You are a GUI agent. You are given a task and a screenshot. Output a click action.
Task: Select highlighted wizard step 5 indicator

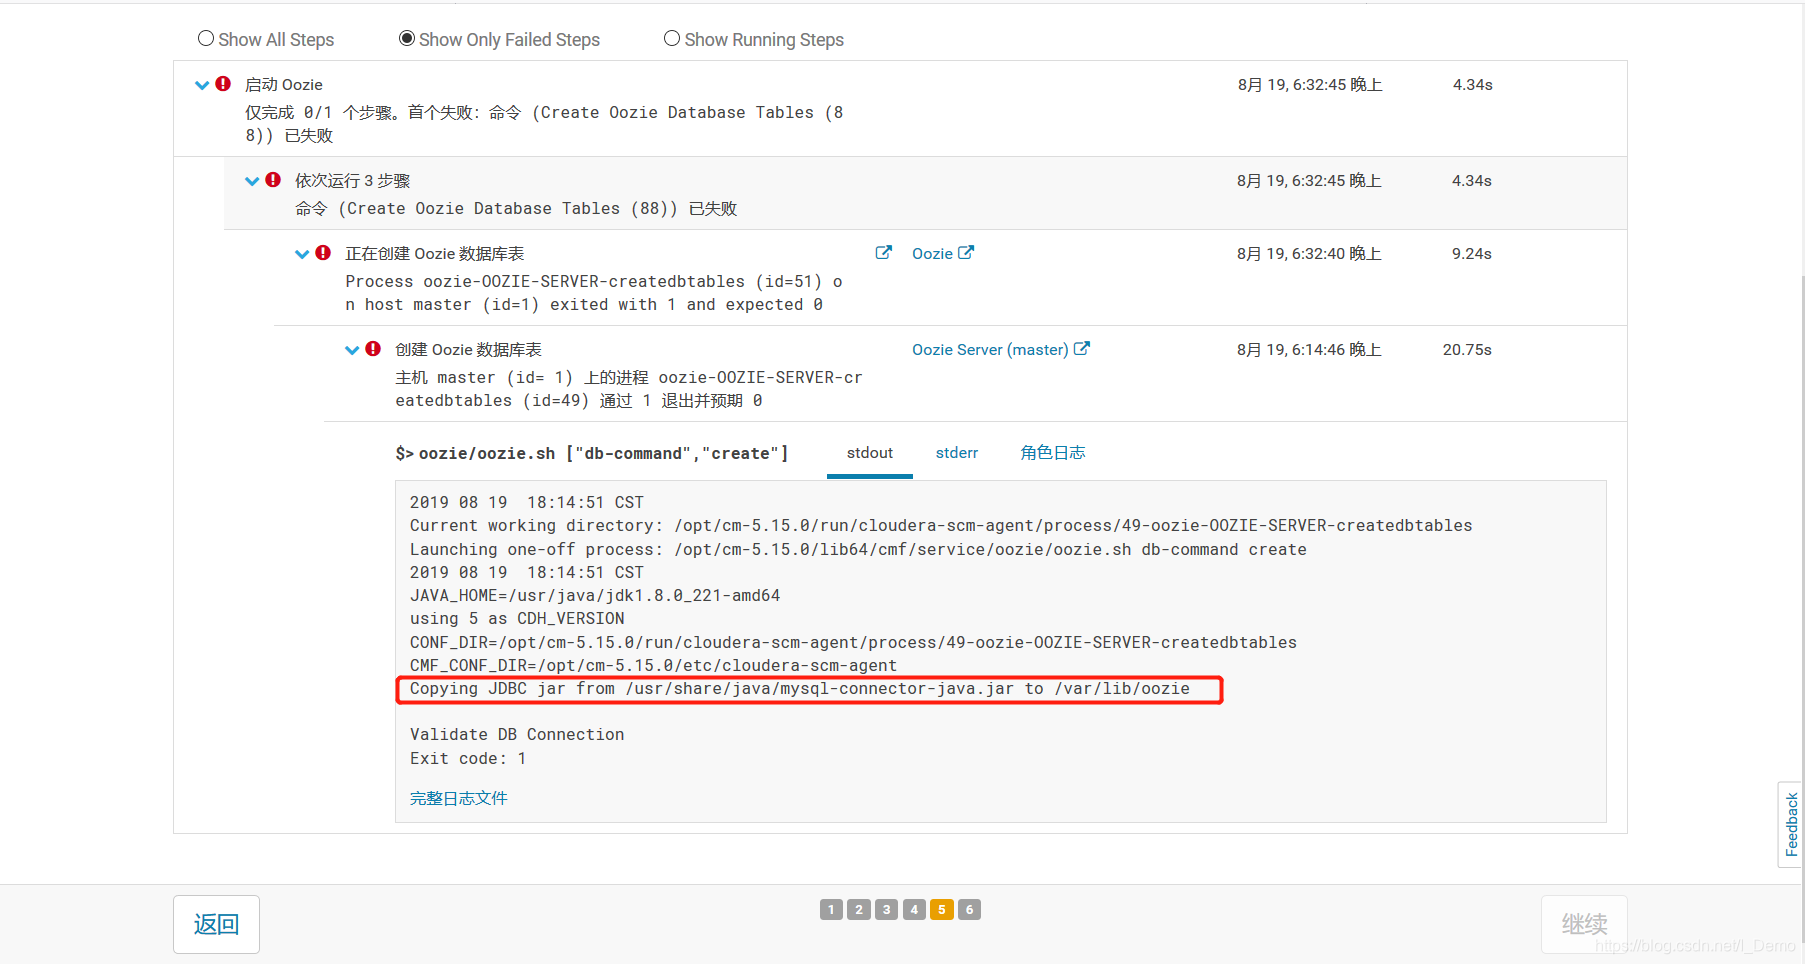point(941,909)
